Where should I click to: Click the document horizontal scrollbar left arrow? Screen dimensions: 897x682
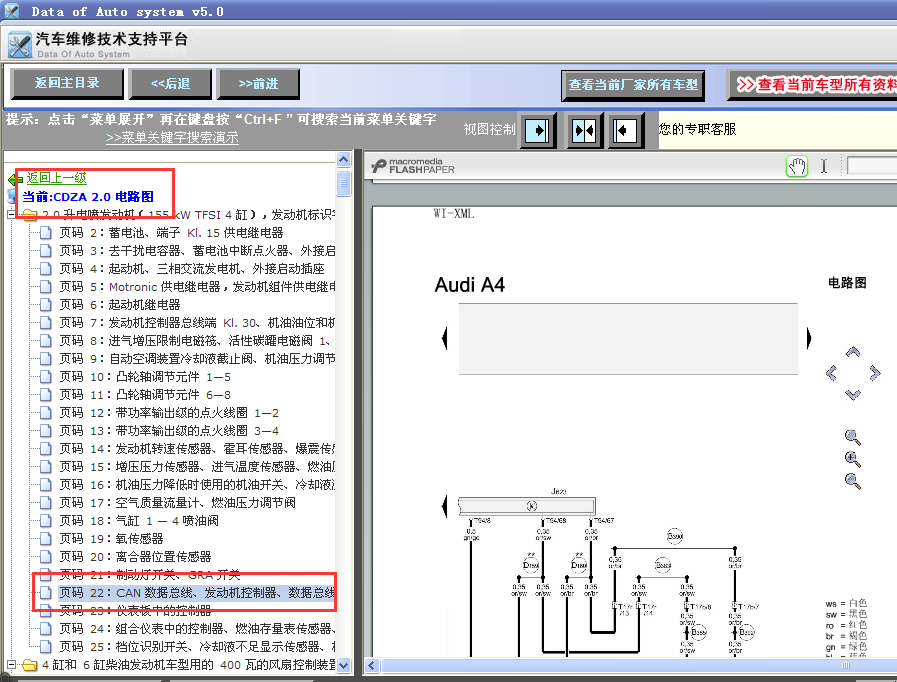pos(372,665)
